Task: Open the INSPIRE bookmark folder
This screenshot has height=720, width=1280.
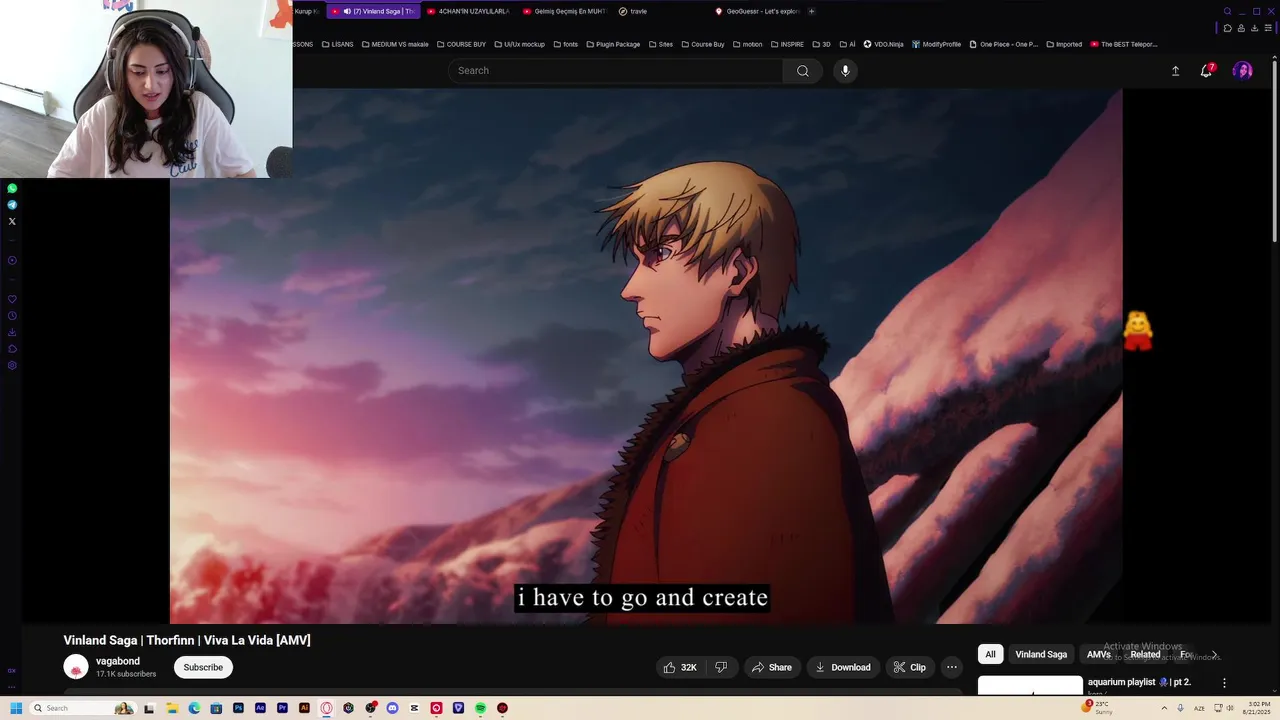Action: click(x=787, y=44)
